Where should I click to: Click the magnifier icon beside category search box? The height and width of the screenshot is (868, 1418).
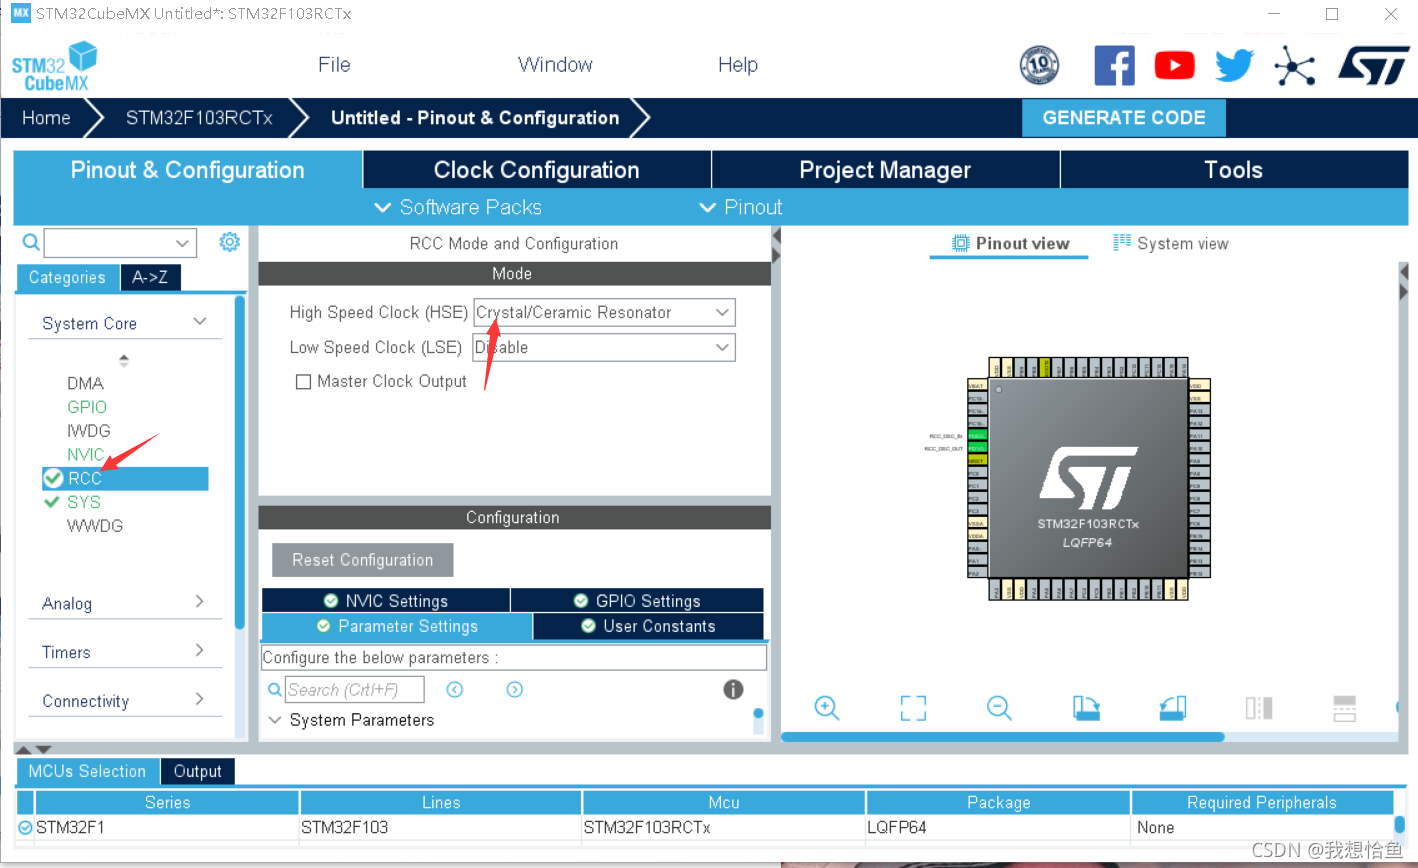point(31,242)
